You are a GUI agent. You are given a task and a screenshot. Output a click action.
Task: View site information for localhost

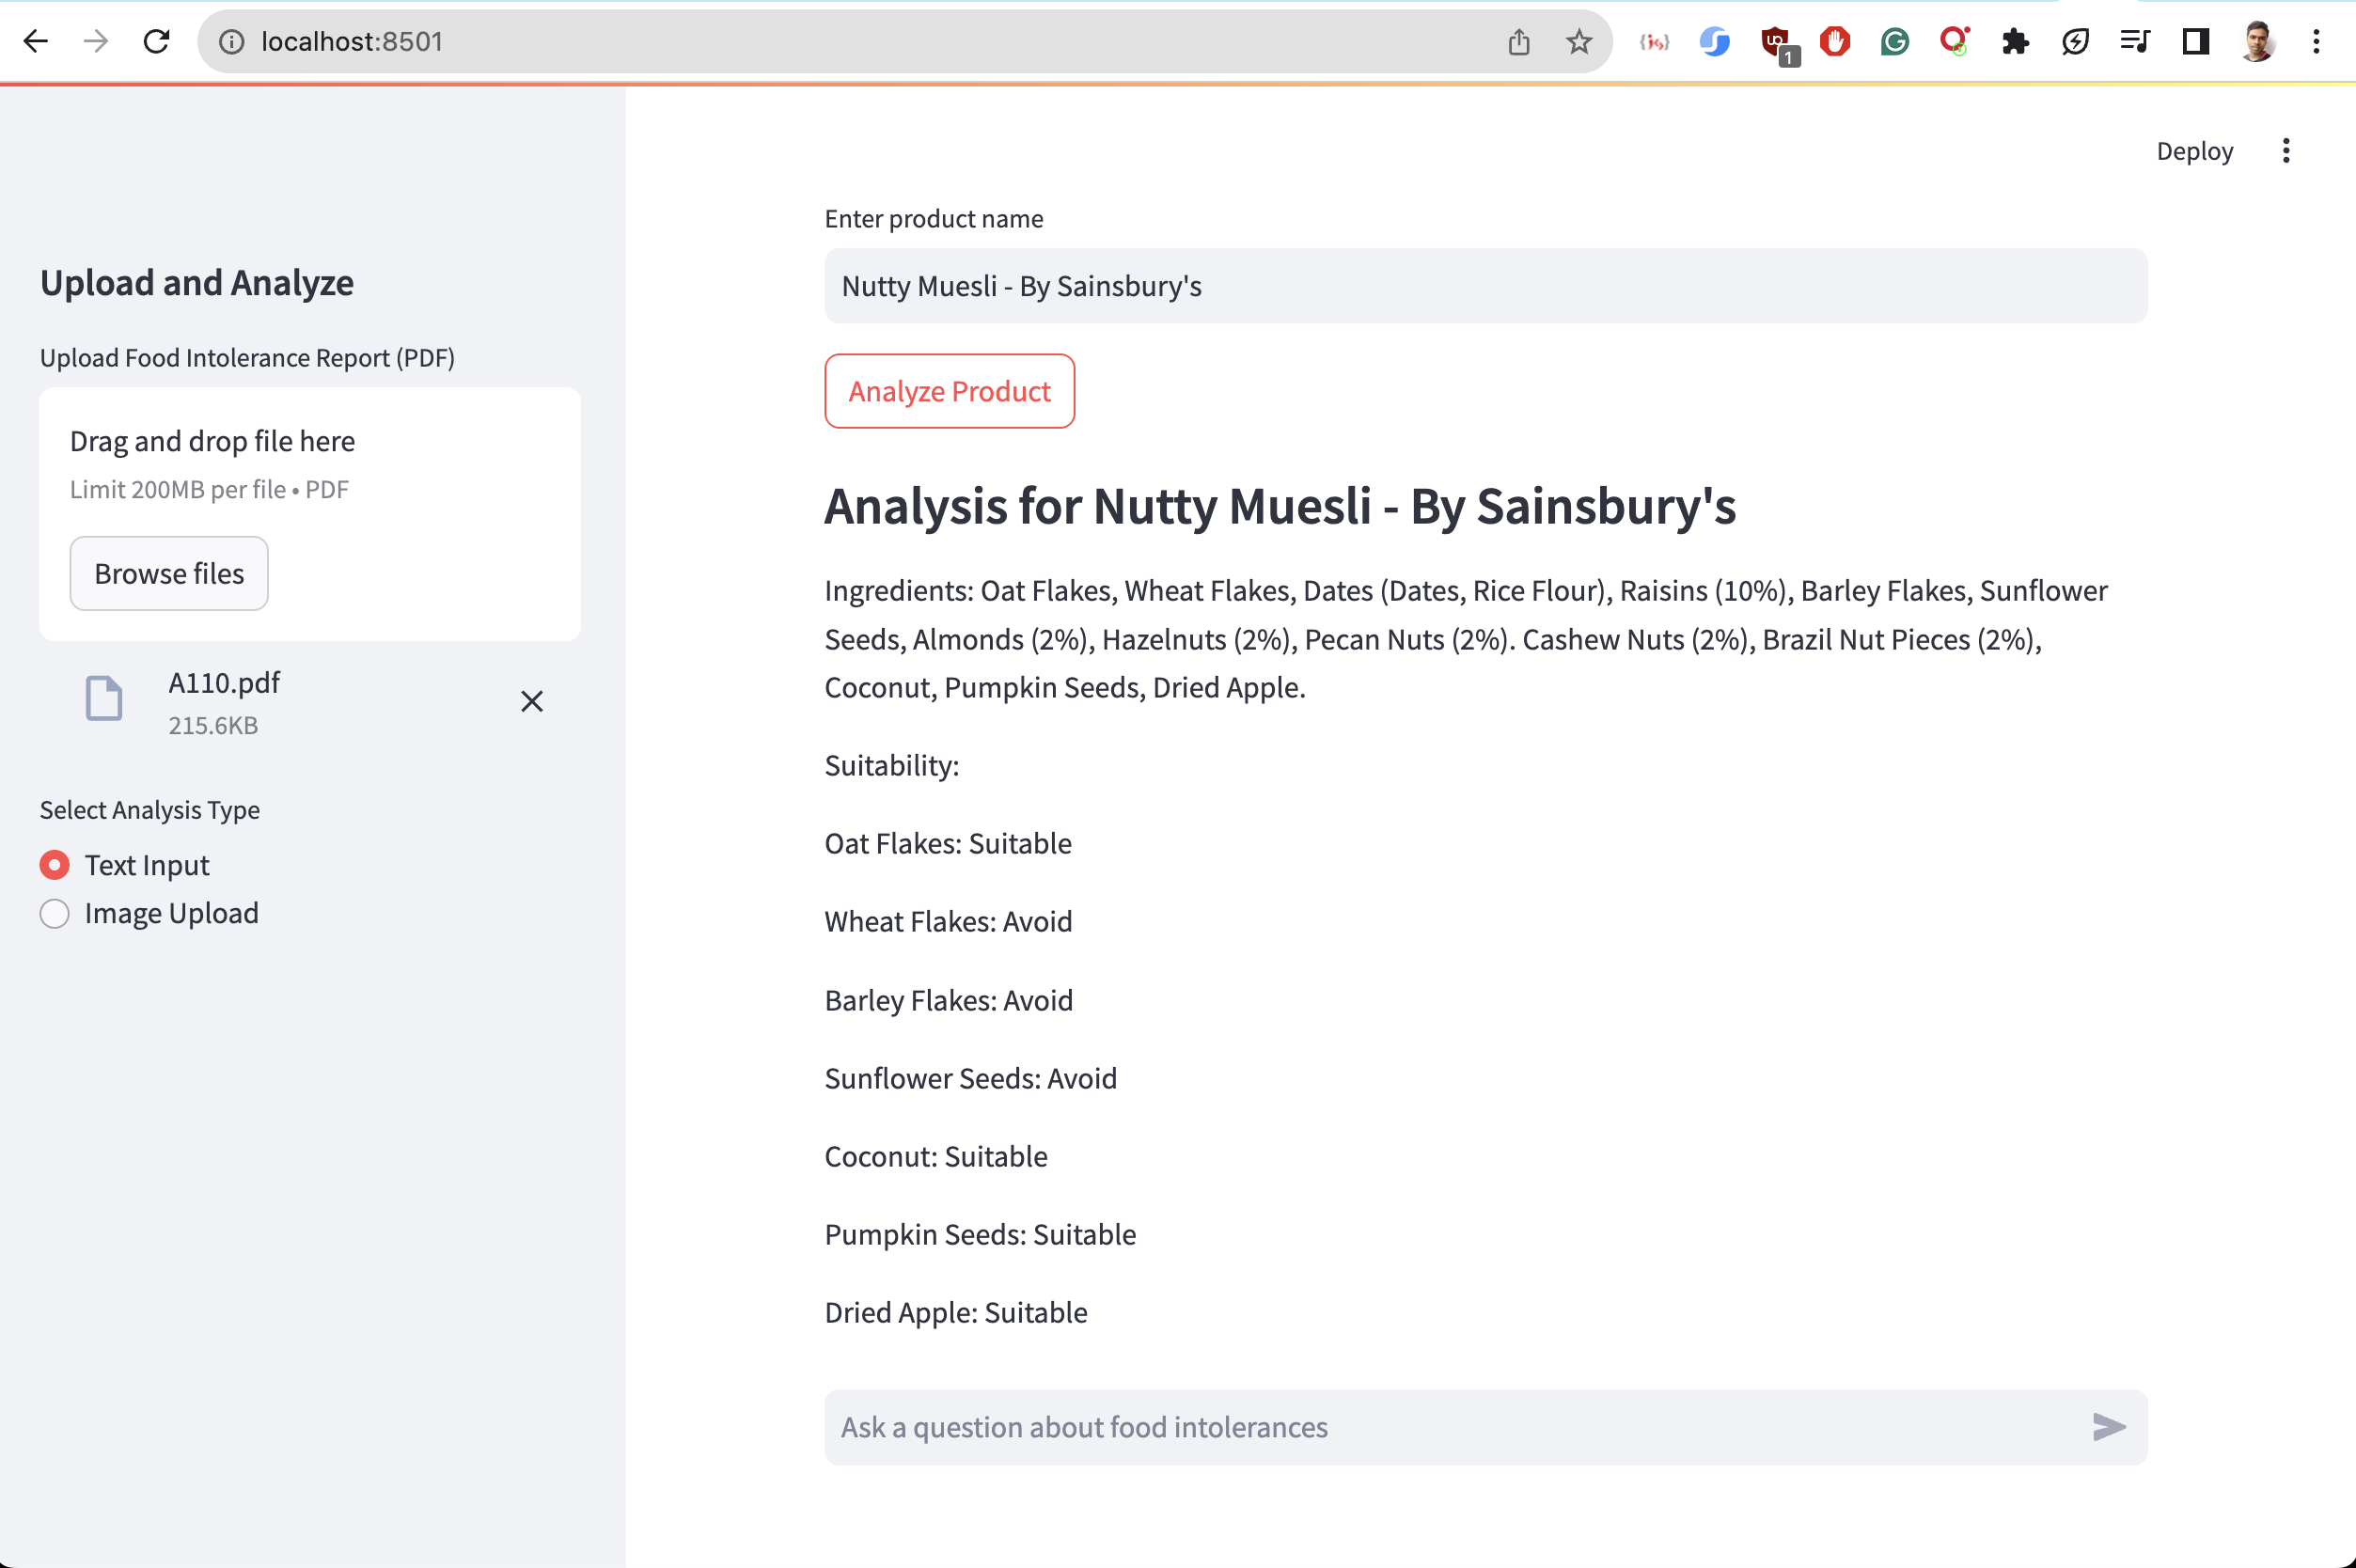pyautogui.click(x=232, y=41)
